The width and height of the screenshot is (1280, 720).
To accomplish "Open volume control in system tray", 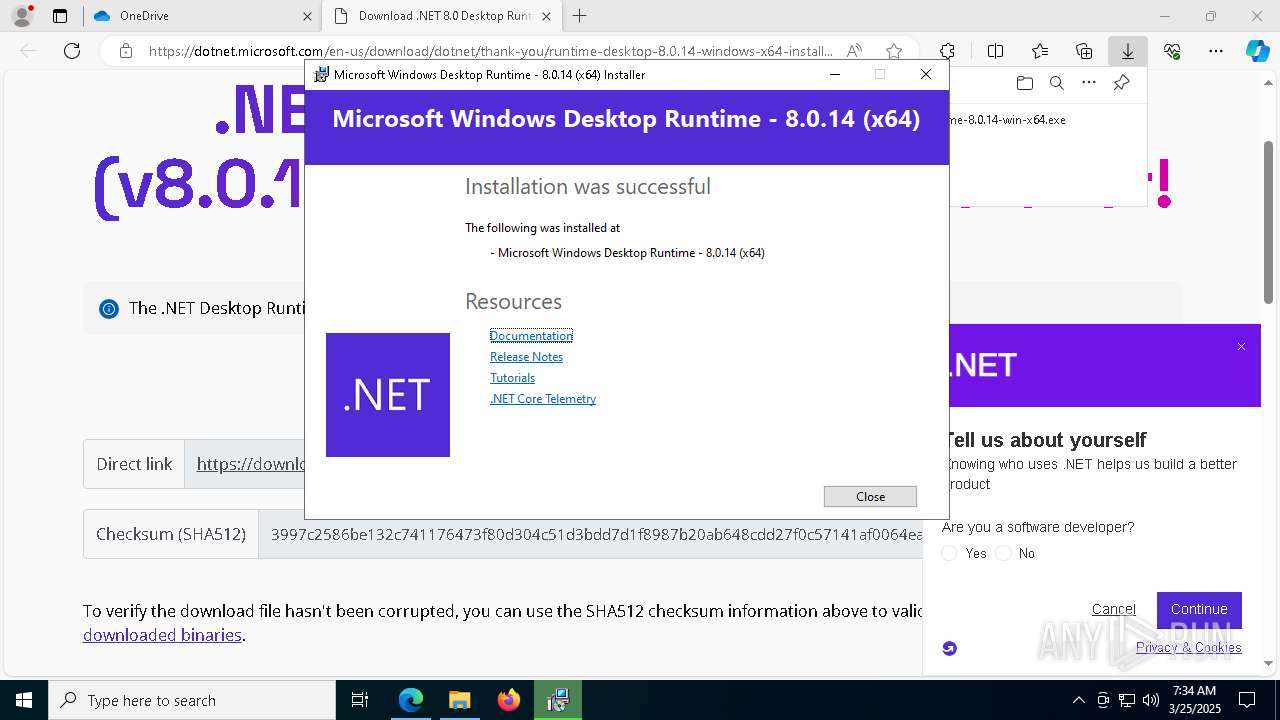I will 1151,700.
